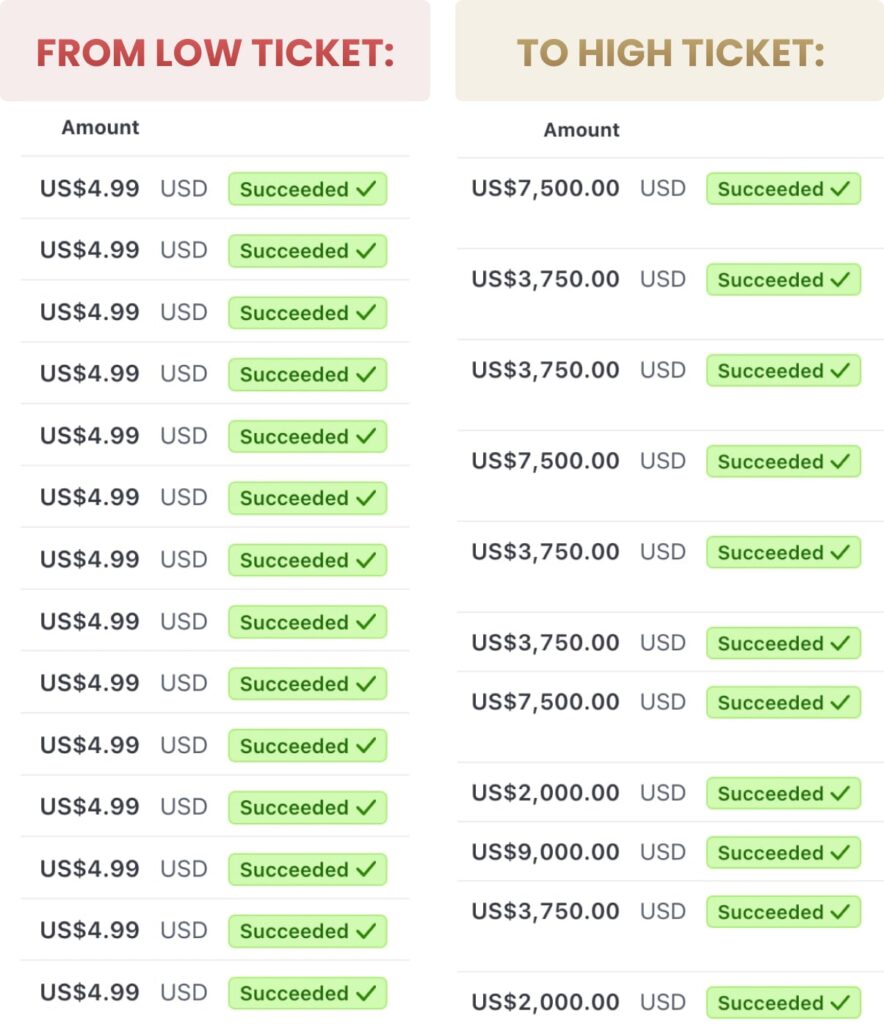Click checkmark on first US$4.99 Succeeded badge

(x=366, y=189)
